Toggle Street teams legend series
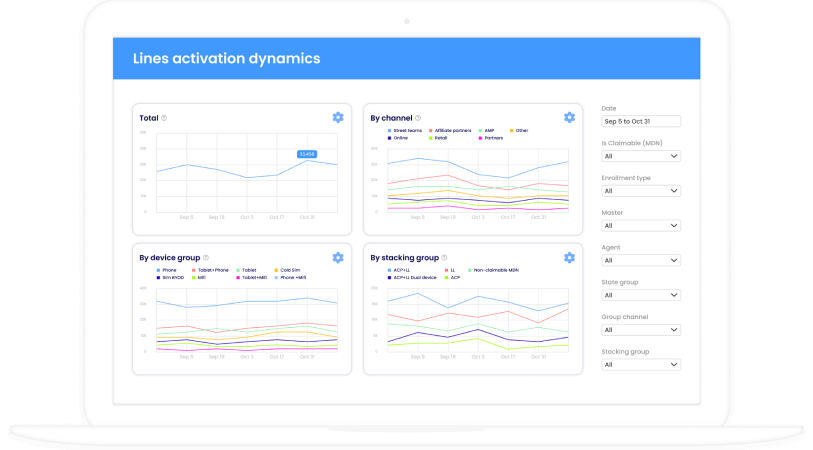The image size is (813, 450). pos(406,130)
